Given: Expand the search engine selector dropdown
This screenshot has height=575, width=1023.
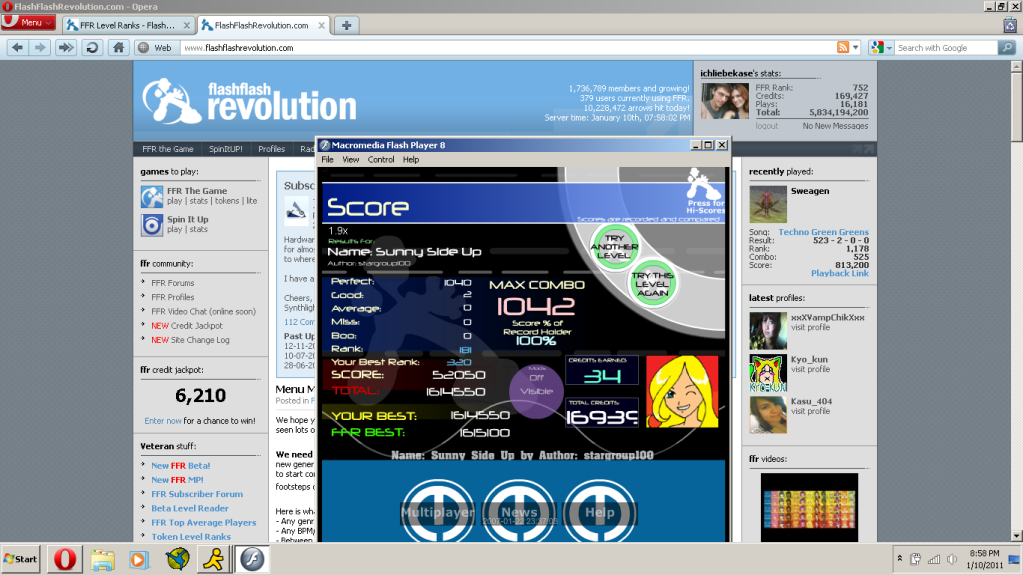Looking at the screenshot, I should pyautogui.click(x=880, y=47).
